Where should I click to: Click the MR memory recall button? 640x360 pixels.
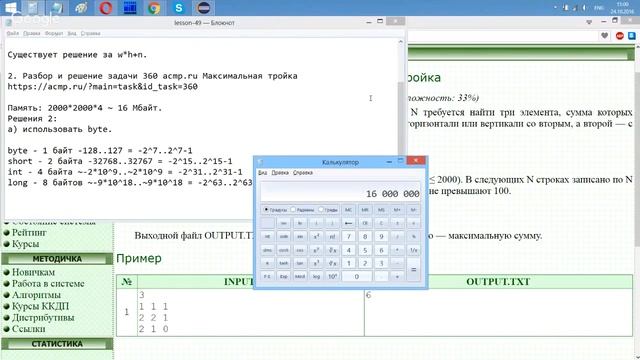pos(365,210)
